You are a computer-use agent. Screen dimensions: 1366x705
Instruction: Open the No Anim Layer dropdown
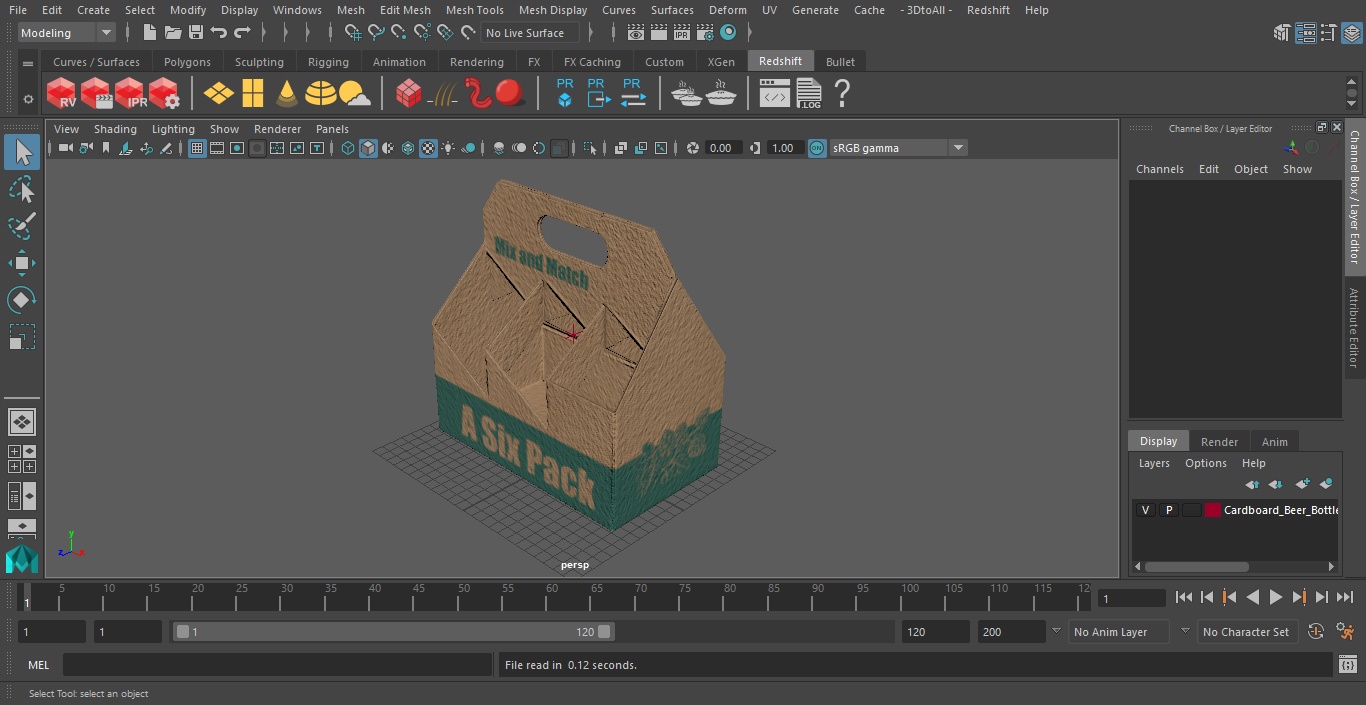1120,632
